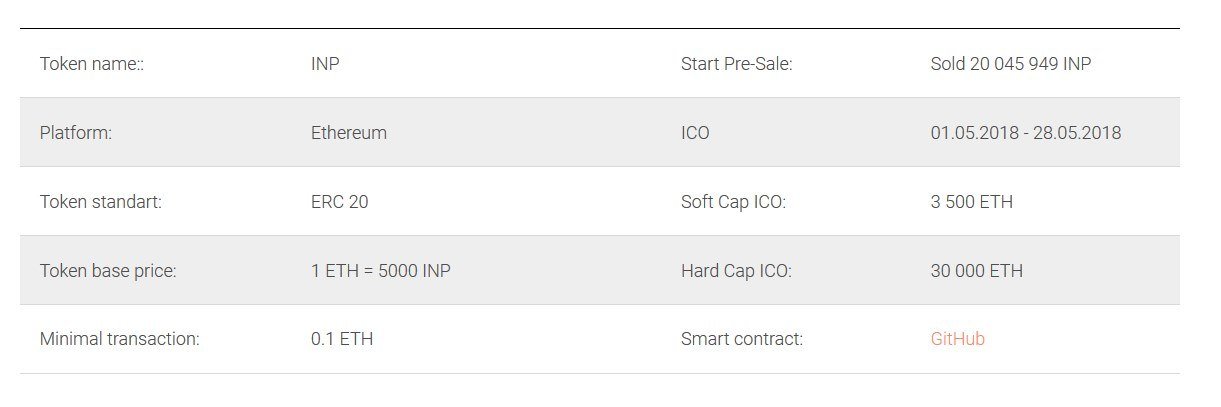
Task: Select the 3 500 ETH soft cap value
Action: click(971, 202)
